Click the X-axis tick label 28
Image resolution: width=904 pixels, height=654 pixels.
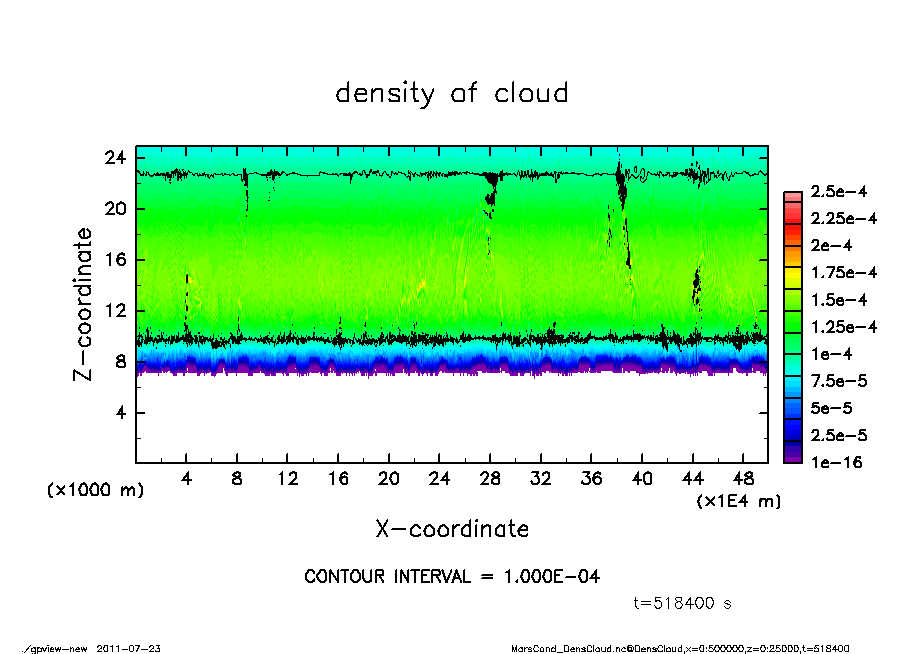click(x=490, y=479)
